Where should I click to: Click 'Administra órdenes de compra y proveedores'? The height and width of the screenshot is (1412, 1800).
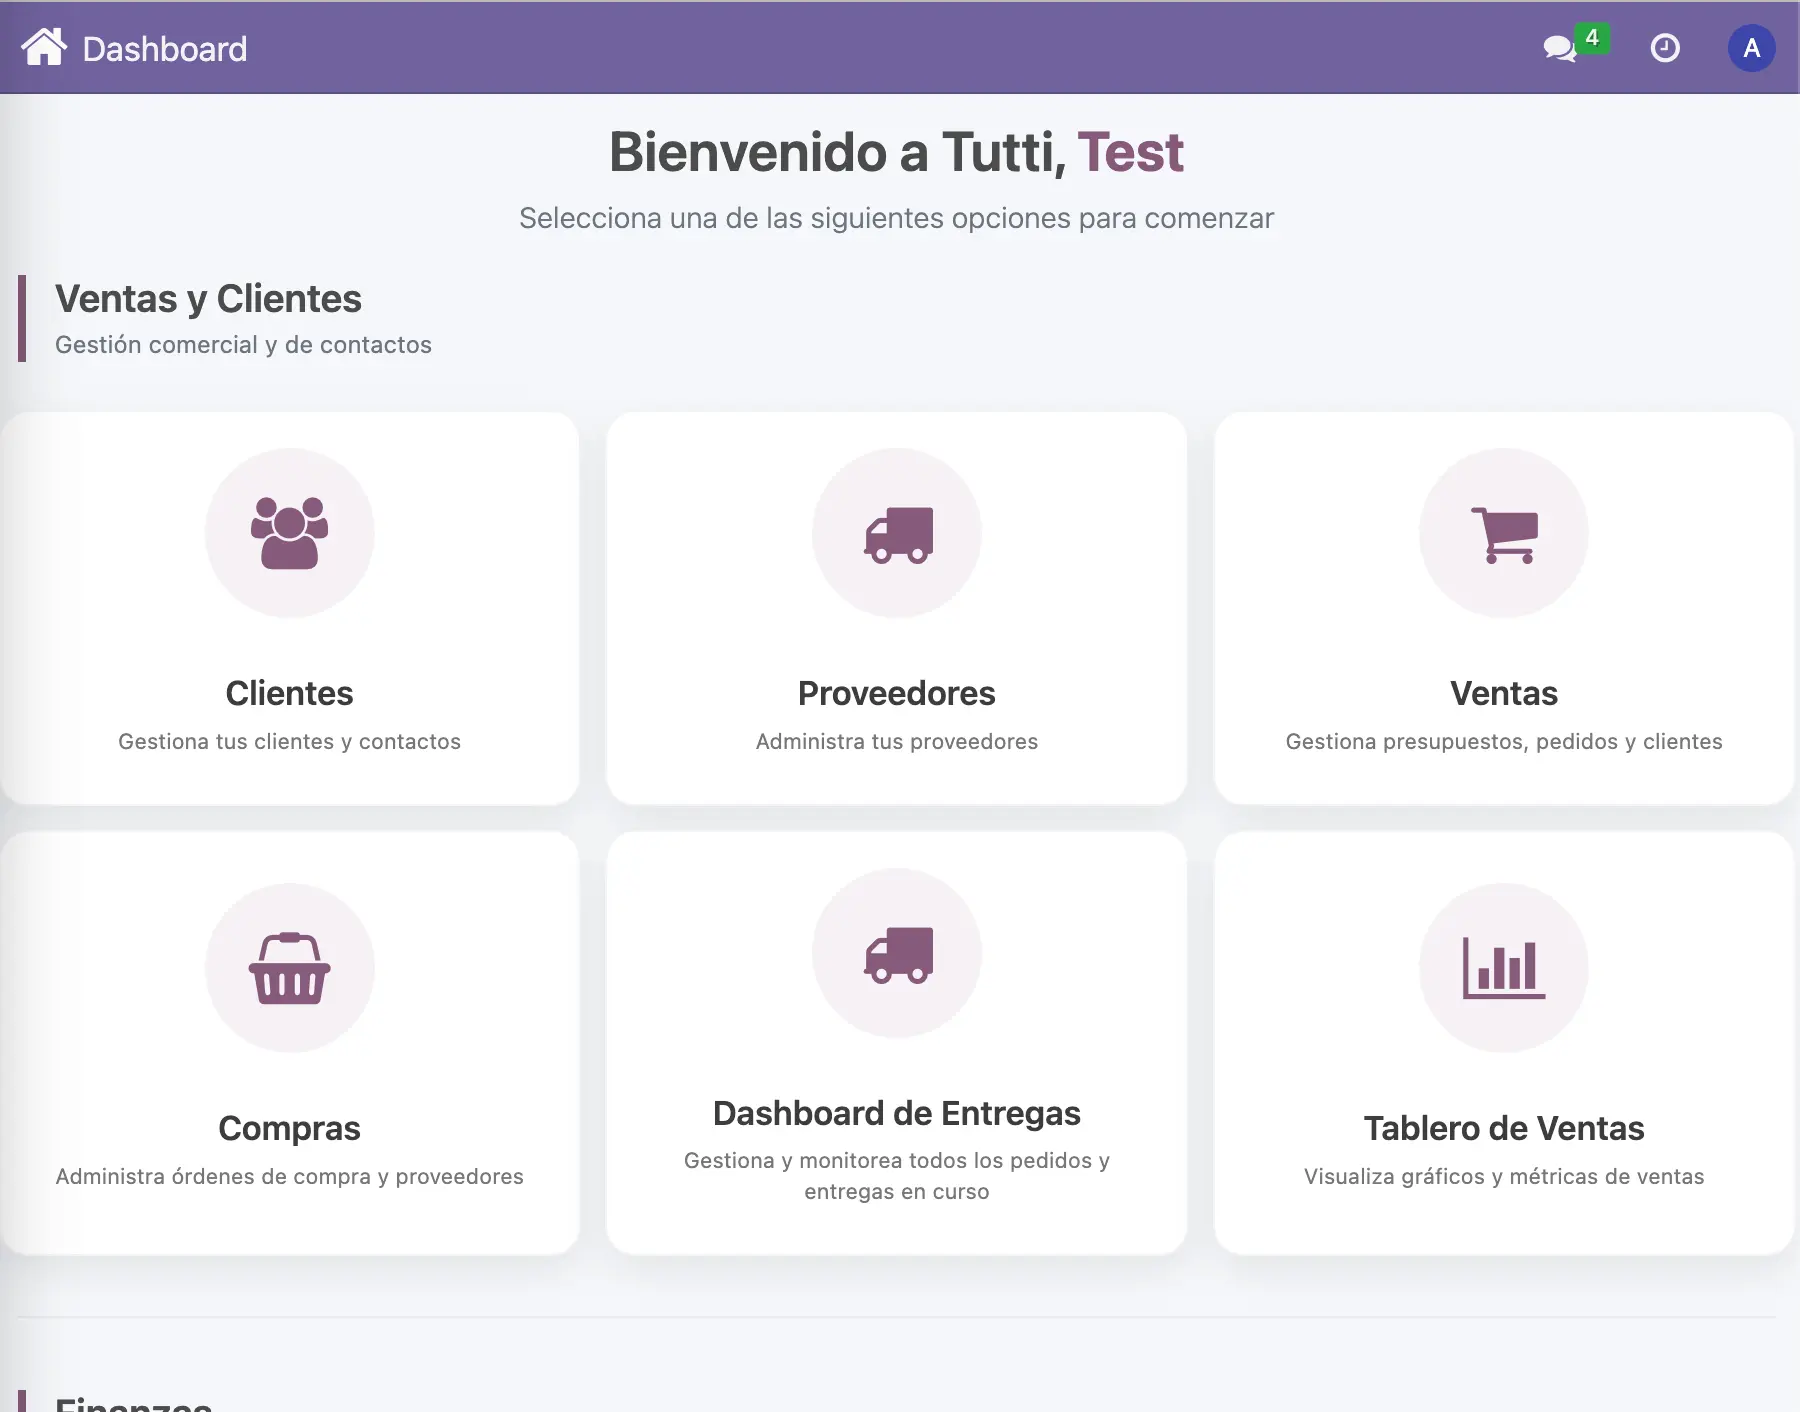(289, 1177)
